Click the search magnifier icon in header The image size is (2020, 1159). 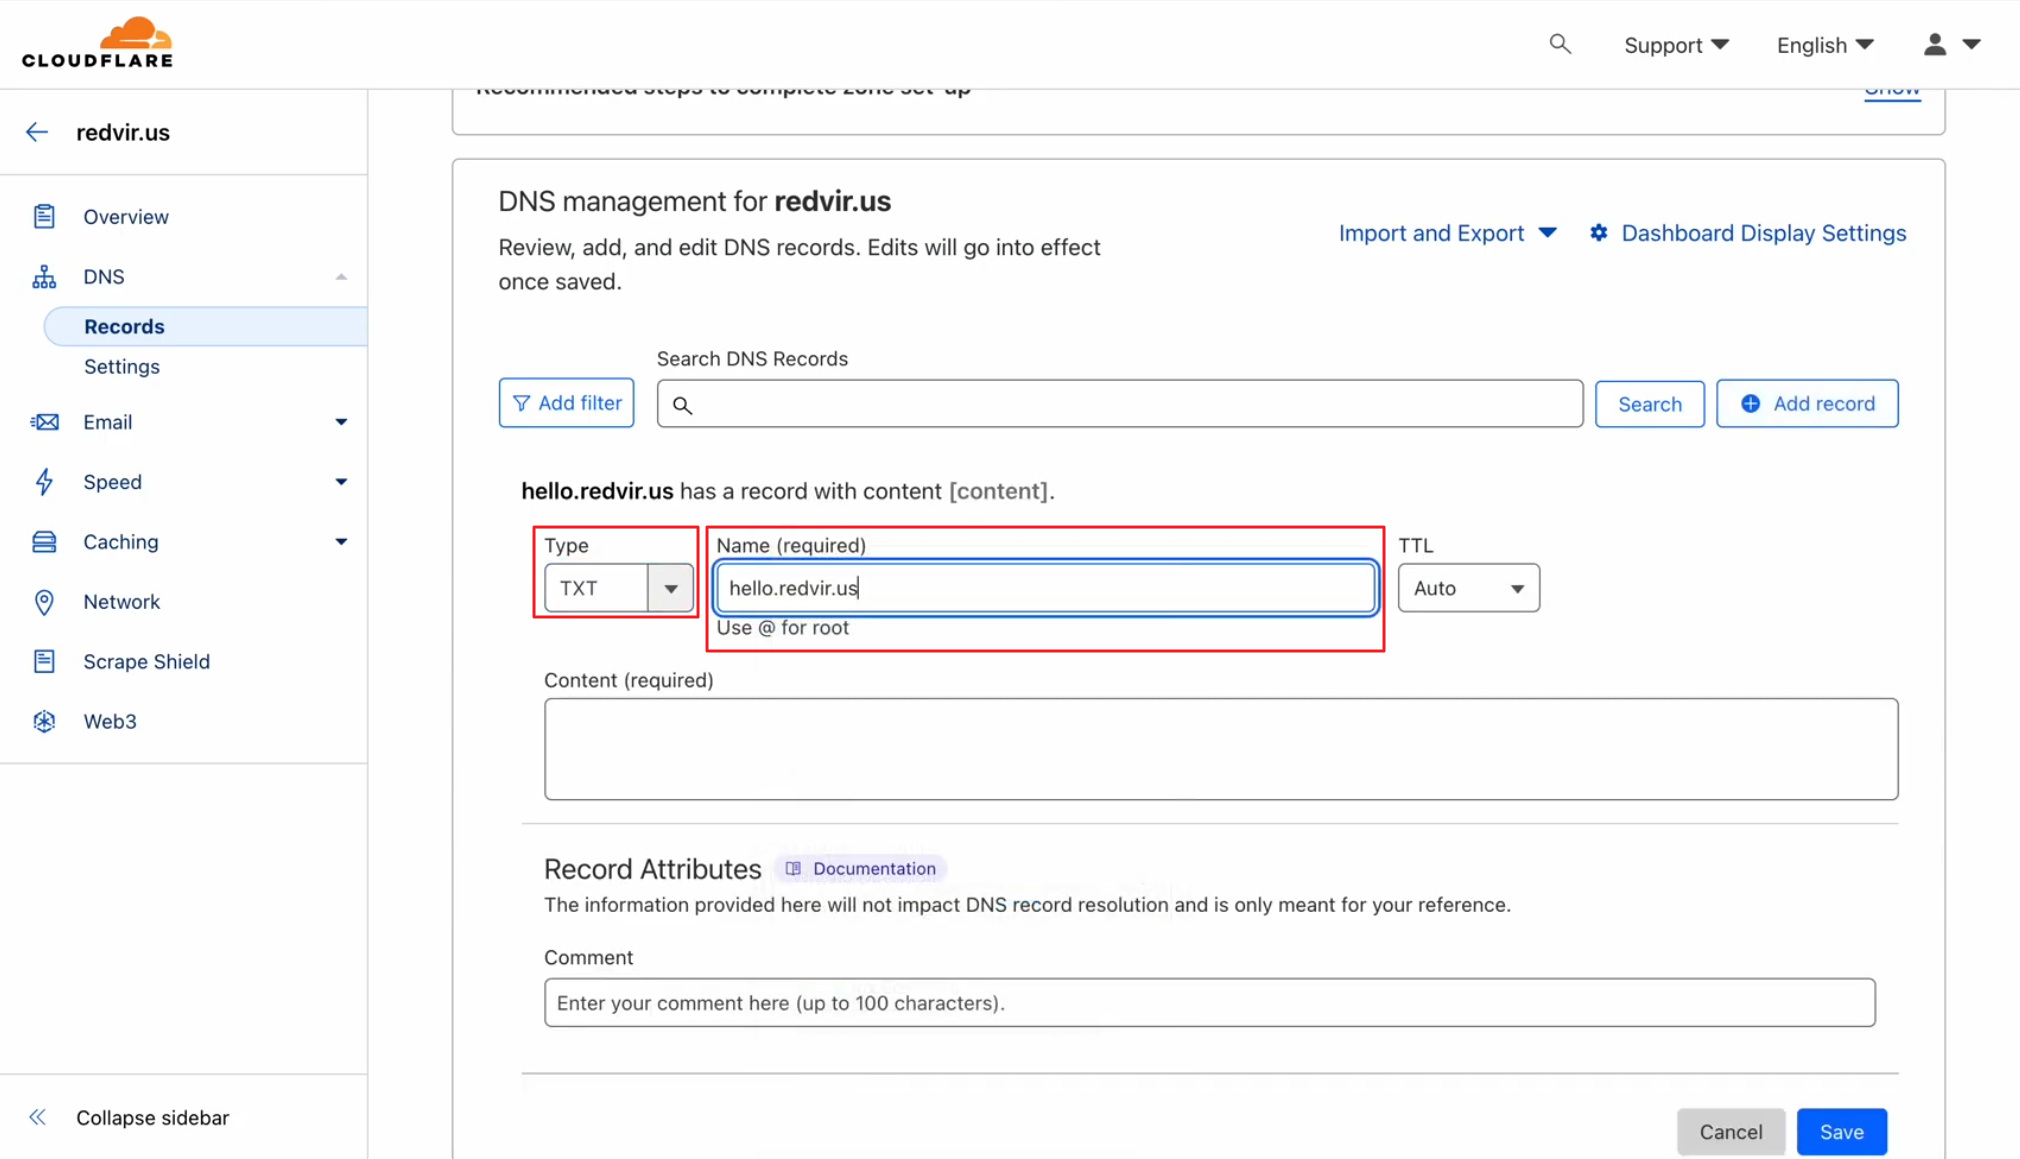(x=1559, y=44)
